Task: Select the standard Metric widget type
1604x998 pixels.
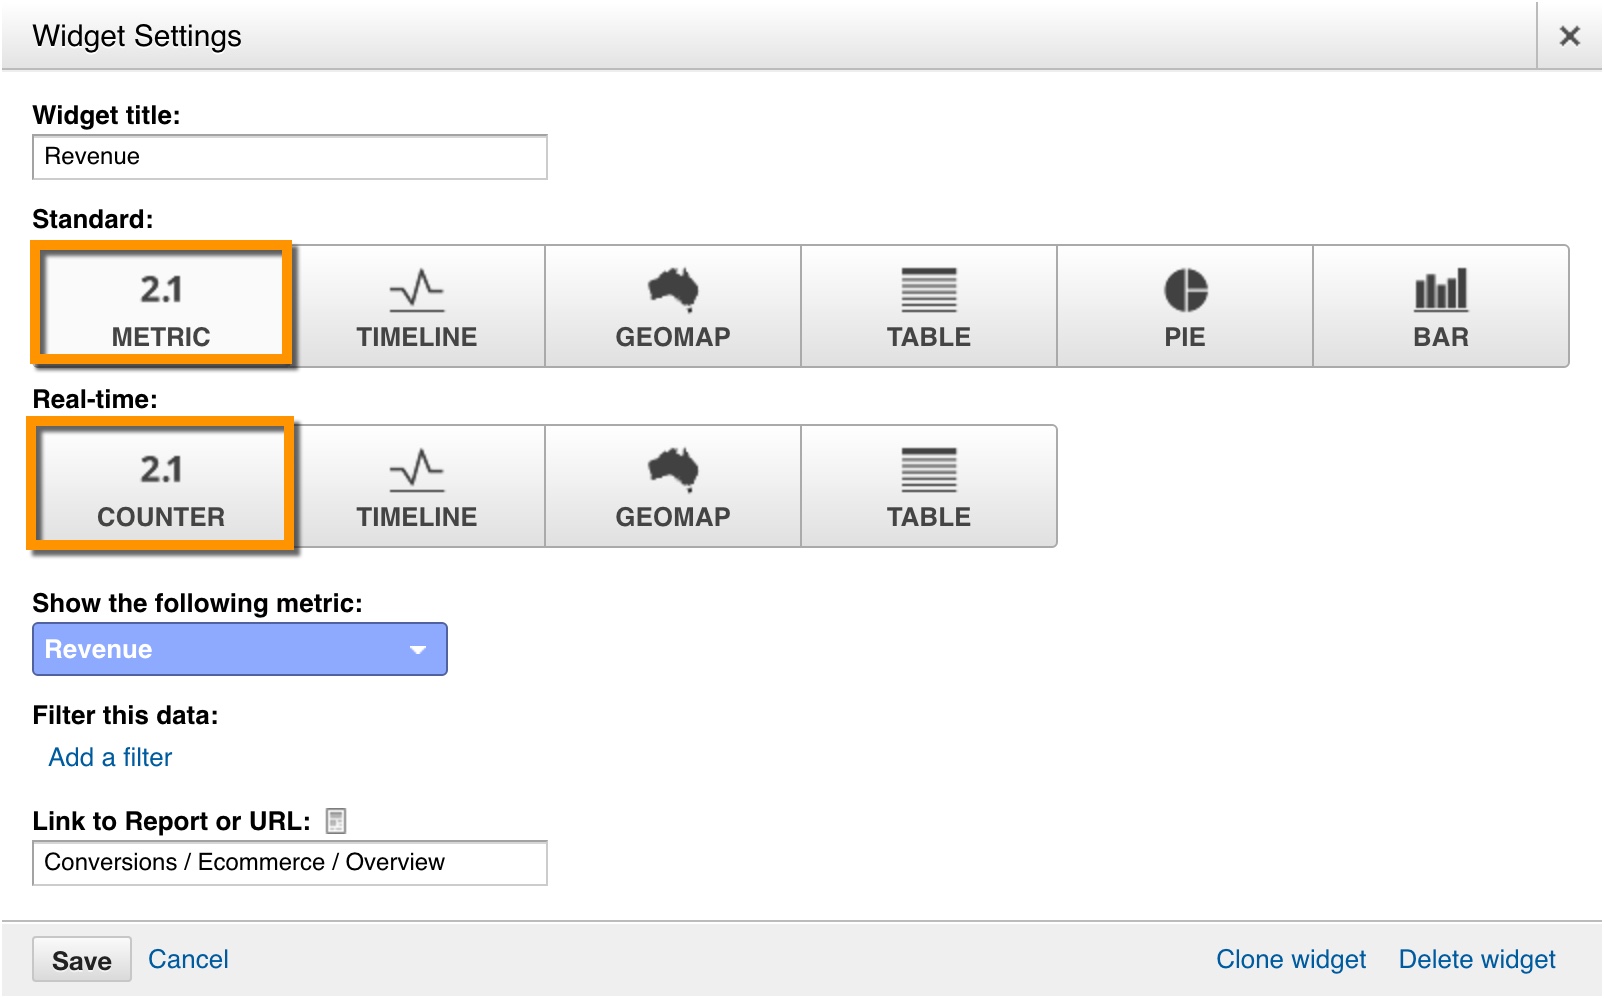Action: 161,305
